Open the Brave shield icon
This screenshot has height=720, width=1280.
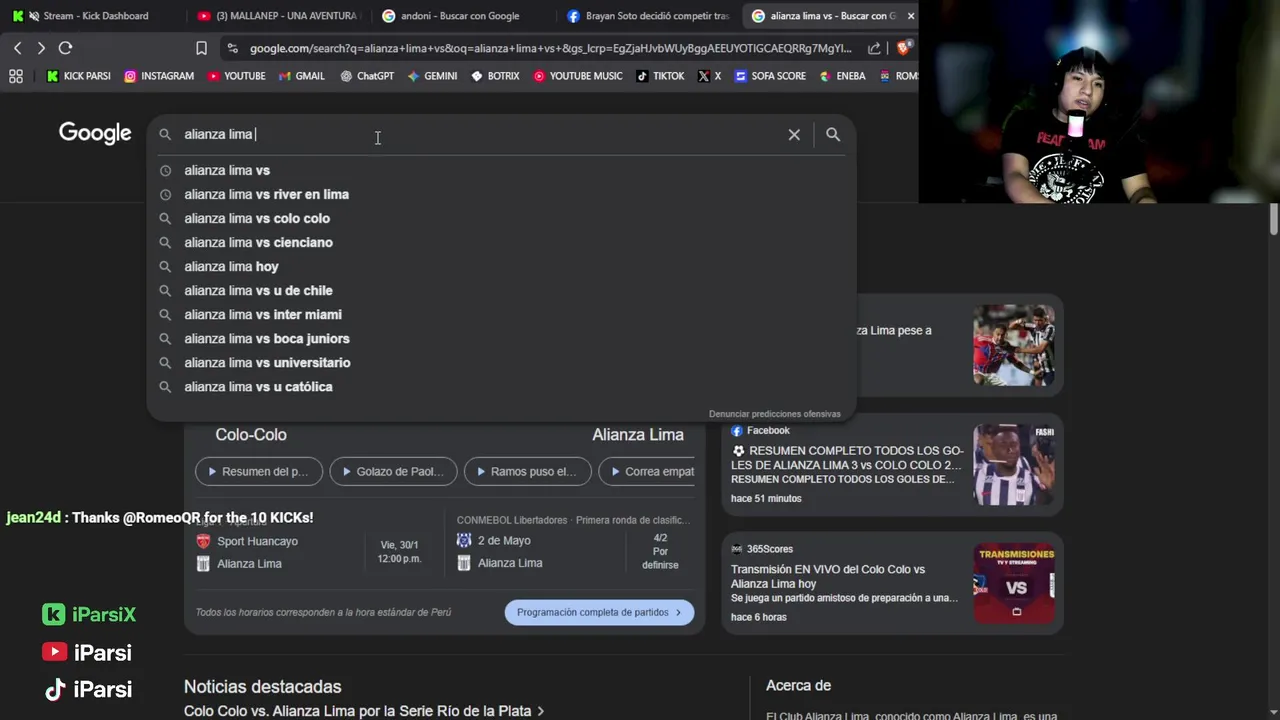point(904,48)
